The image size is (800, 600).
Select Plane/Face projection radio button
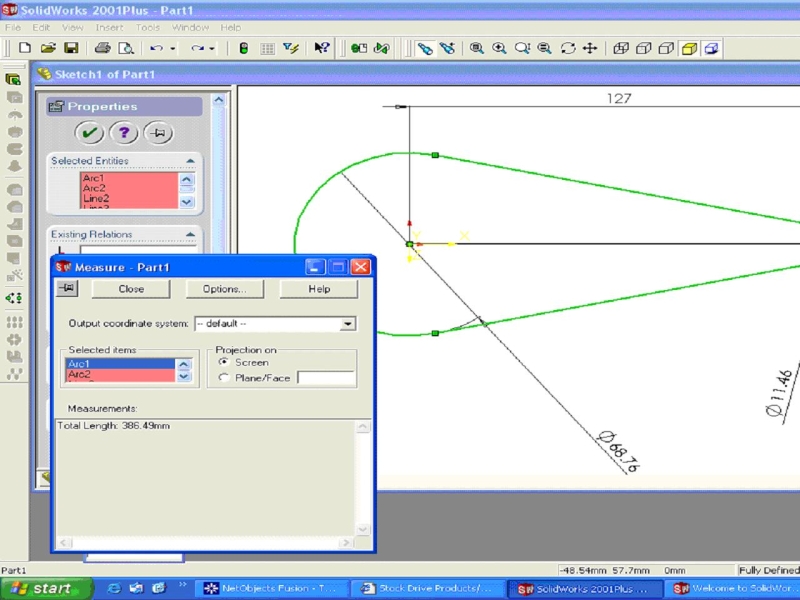click(x=223, y=378)
